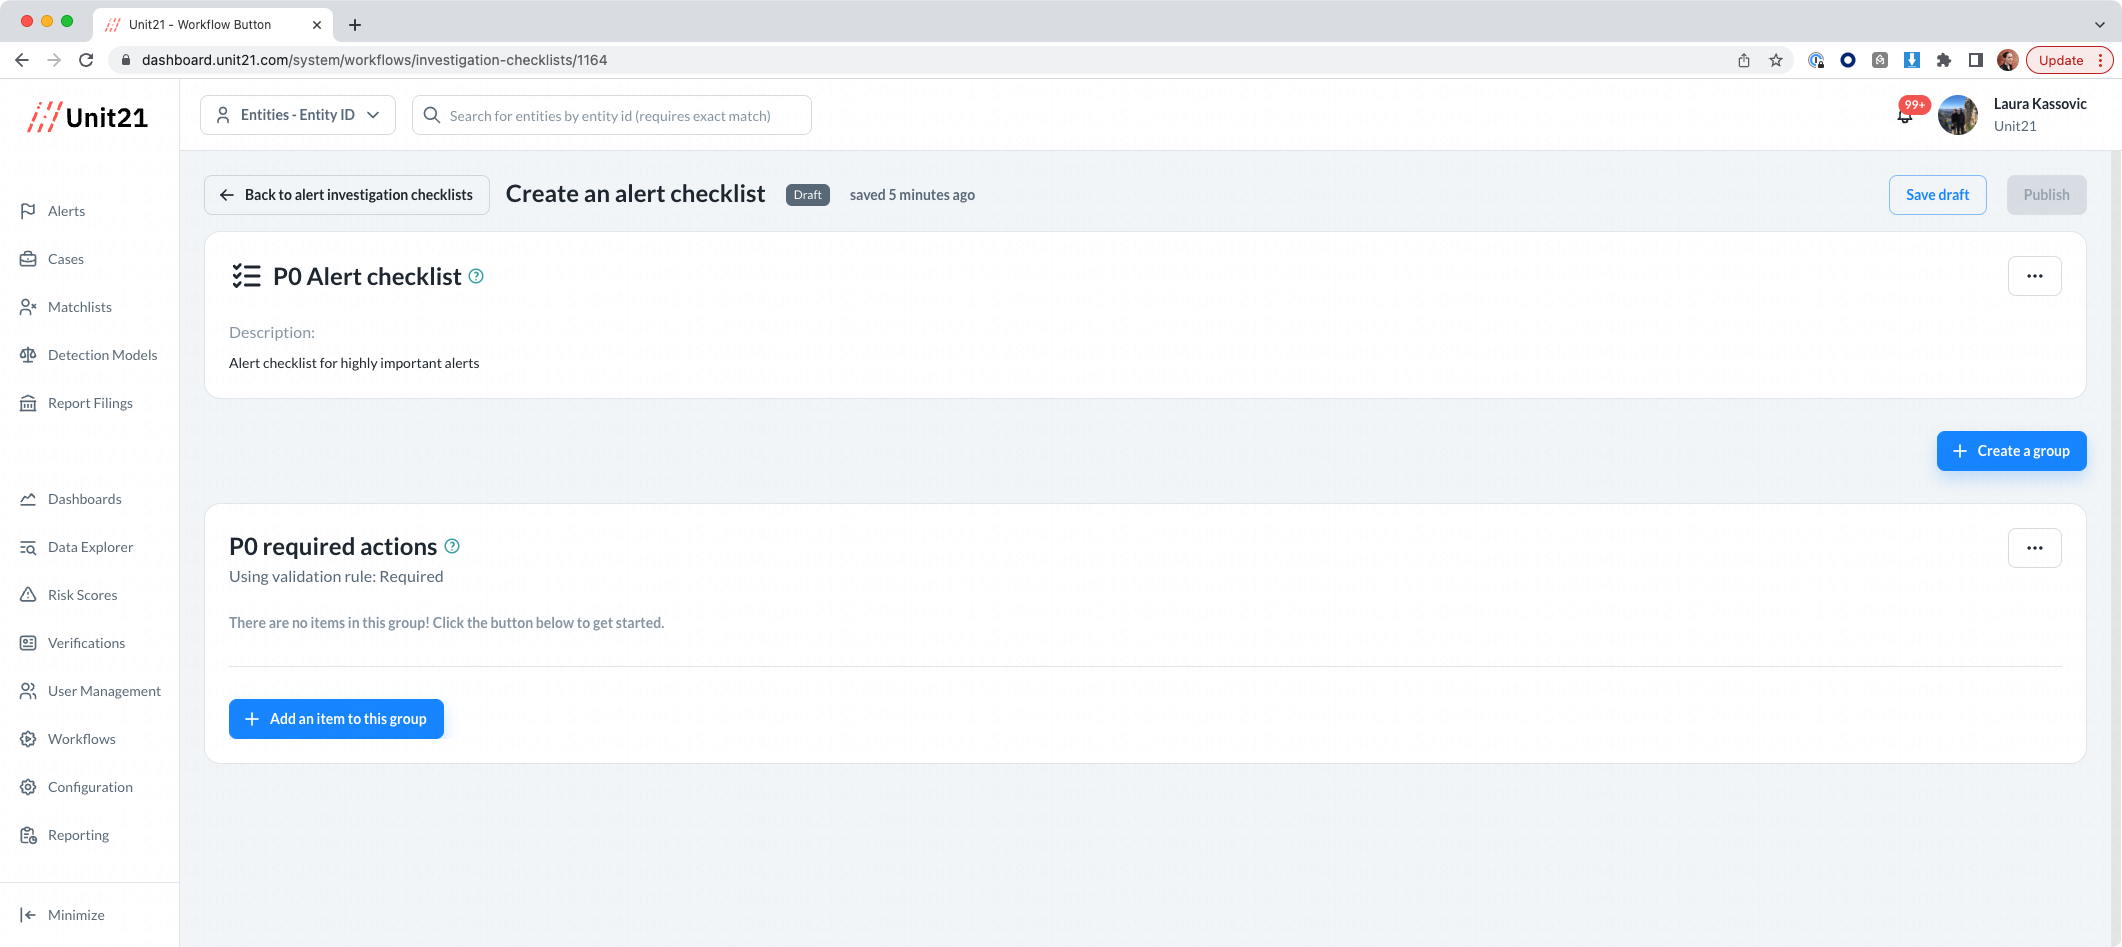The height and width of the screenshot is (947, 2122).
Task: Open the Risk Scores section
Action: [x=82, y=594]
